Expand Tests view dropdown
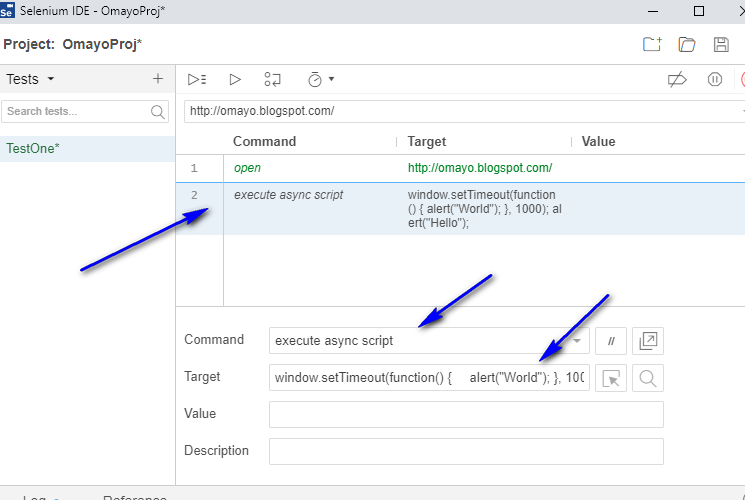This screenshot has width=745, height=500. (x=51, y=79)
